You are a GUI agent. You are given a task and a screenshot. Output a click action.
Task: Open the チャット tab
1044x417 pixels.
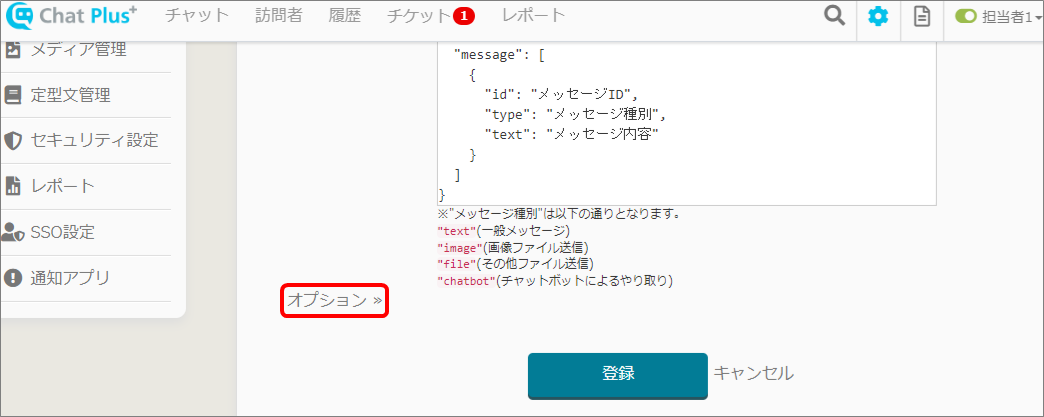click(197, 16)
